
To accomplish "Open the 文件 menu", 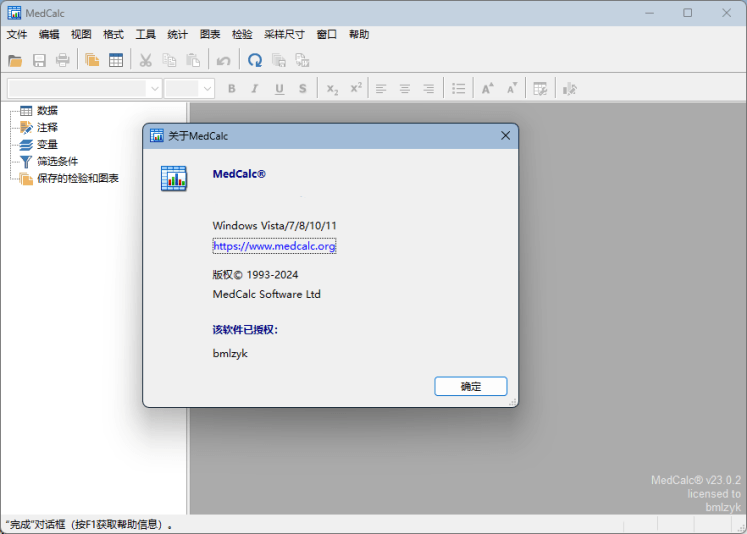I will click(x=17, y=34).
